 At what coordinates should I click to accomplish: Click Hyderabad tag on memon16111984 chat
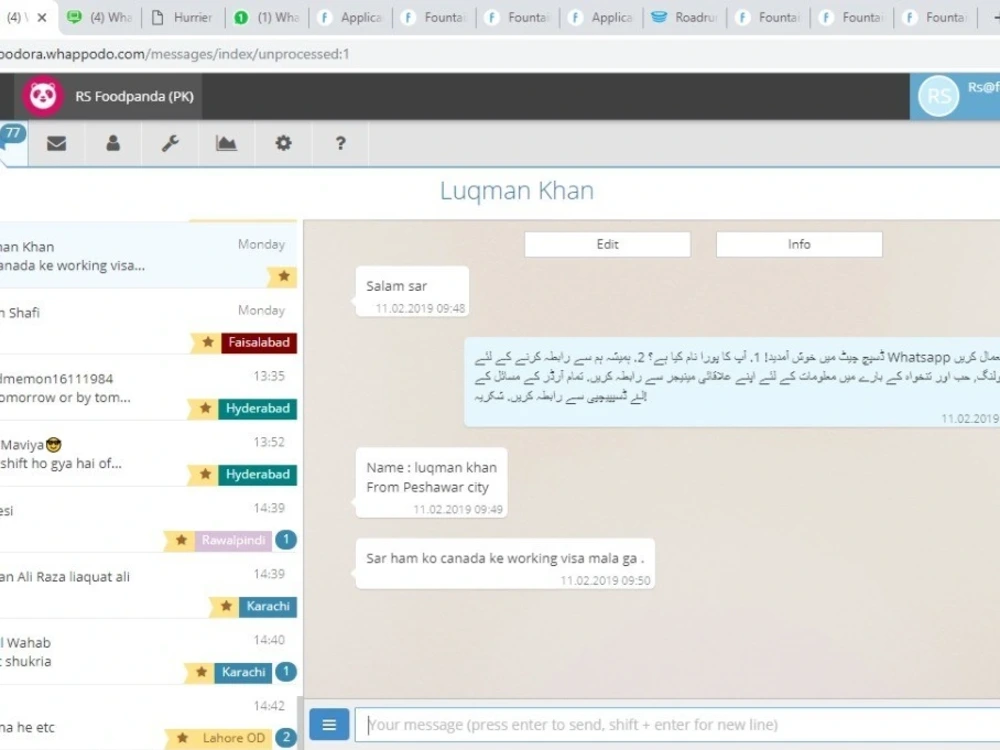click(x=258, y=408)
